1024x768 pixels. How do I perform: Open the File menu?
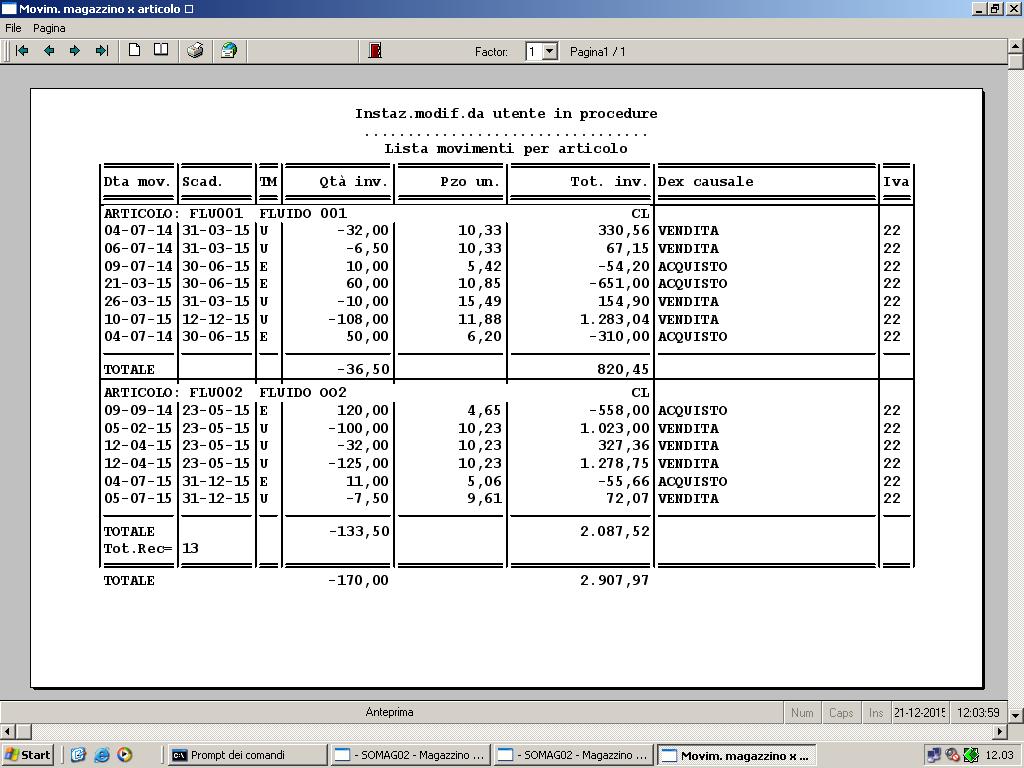13,28
